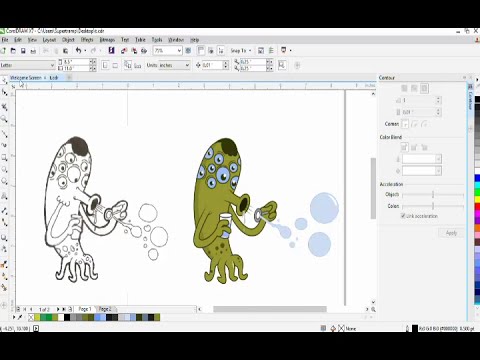Open the Bitmaps menu

pos(107,40)
